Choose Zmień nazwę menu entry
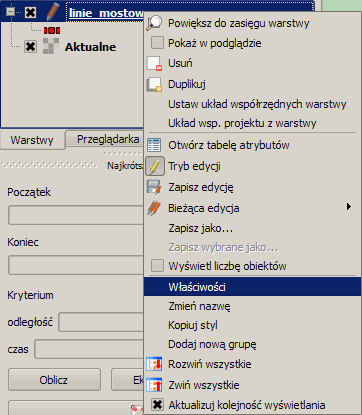The width and height of the screenshot is (362, 415). coord(199,306)
